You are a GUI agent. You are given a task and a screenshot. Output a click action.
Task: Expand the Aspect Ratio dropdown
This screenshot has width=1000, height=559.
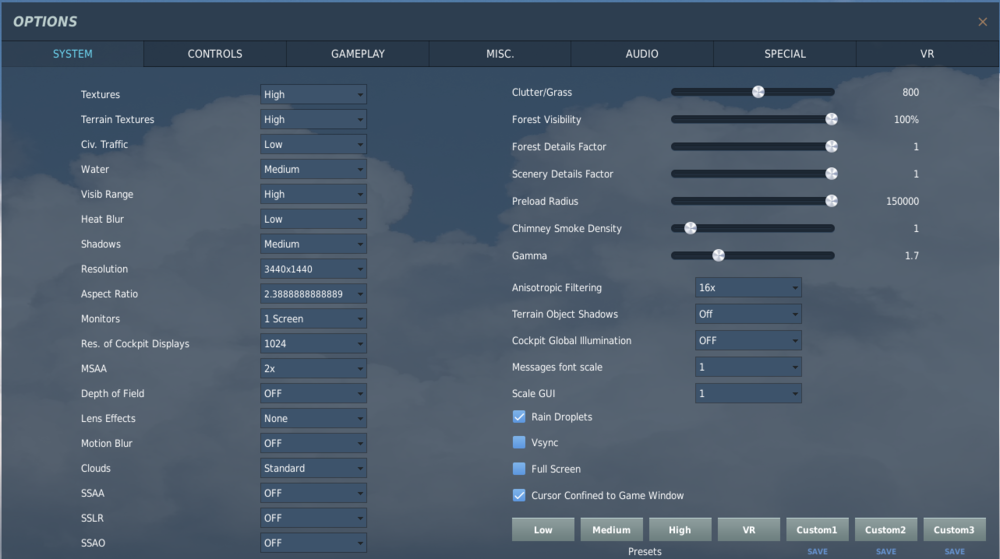click(x=313, y=294)
